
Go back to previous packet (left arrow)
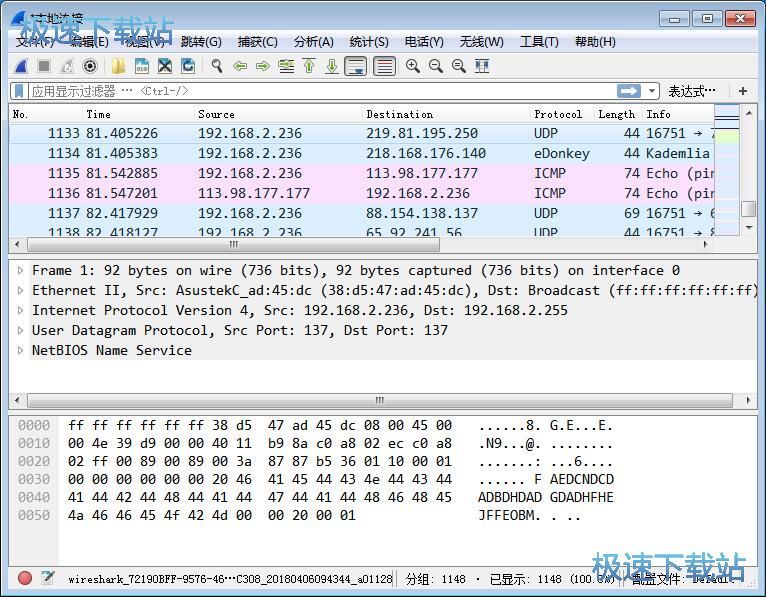(240, 66)
